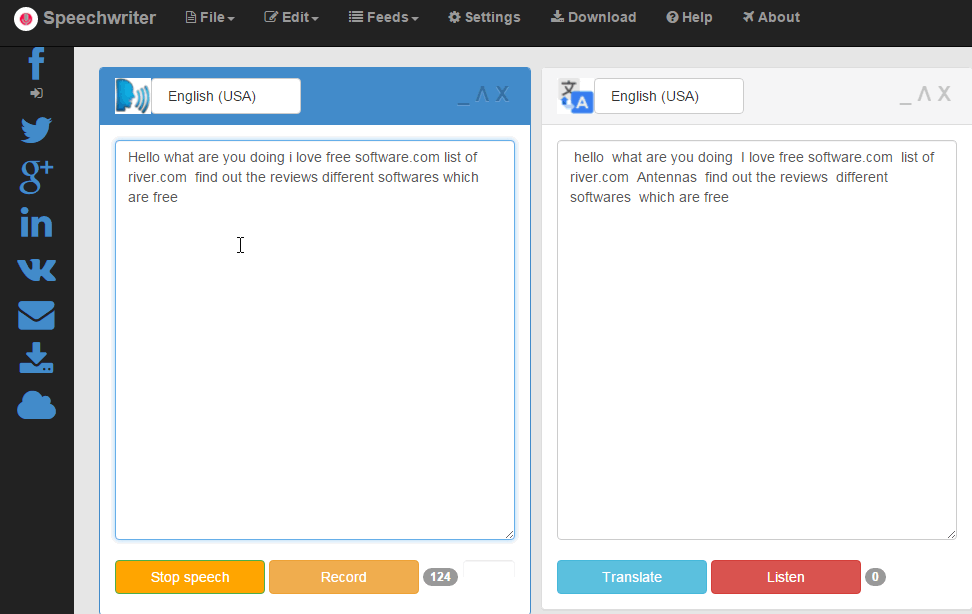Image resolution: width=972 pixels, height=614 pixels.
Task: Open Settings from the top bar
Action: tap(484, 17)
